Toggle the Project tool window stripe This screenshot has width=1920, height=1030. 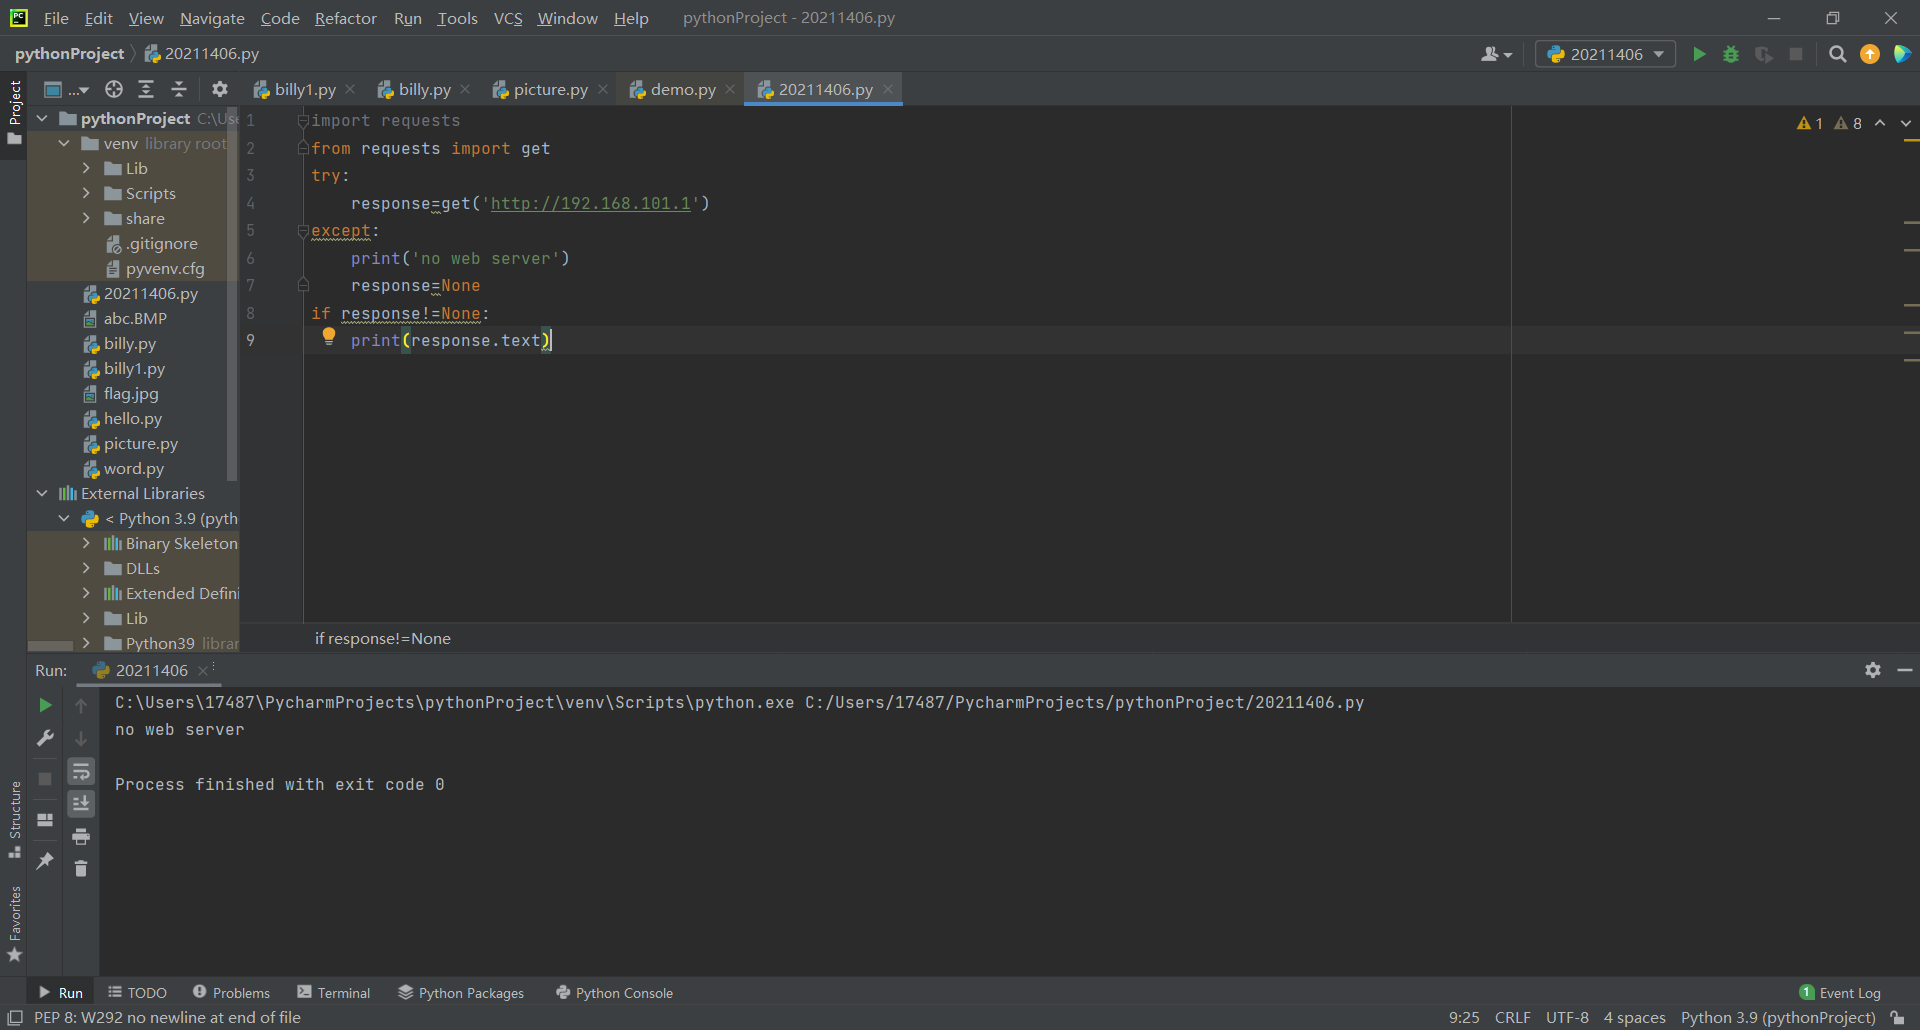pos(14,112)
